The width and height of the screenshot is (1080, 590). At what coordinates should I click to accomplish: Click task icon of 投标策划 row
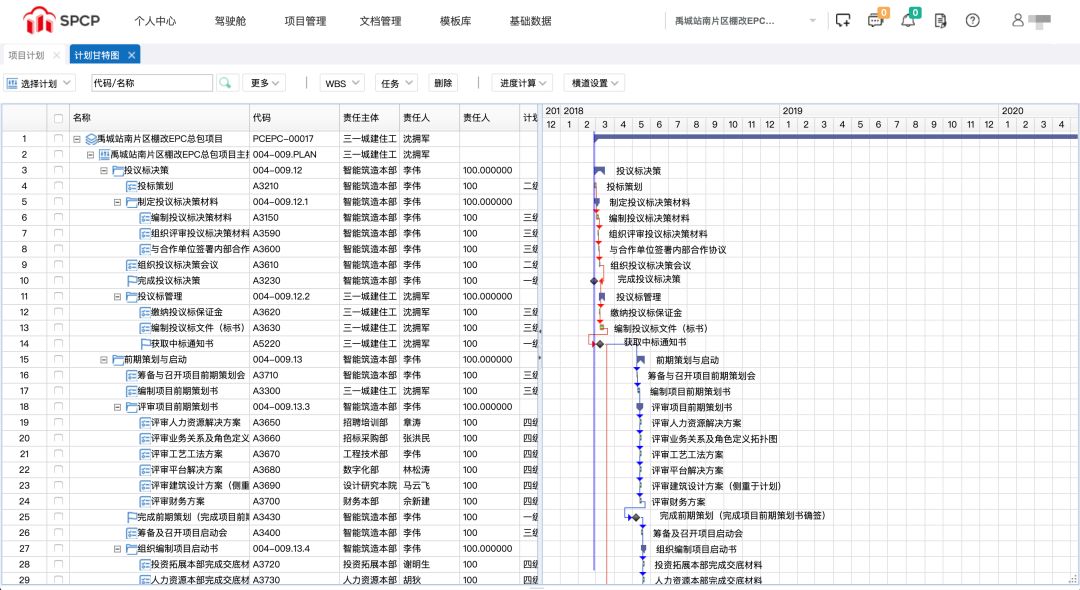132,187
